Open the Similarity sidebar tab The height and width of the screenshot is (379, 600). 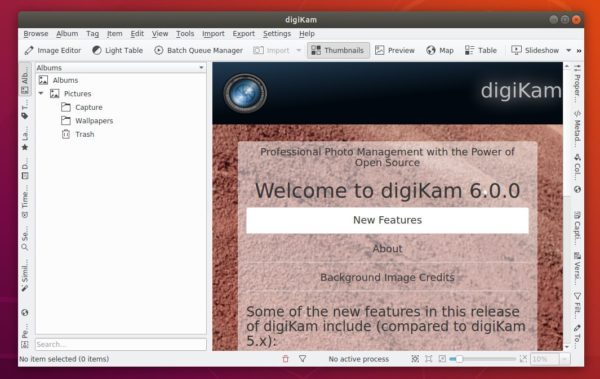tap(25, 275)
